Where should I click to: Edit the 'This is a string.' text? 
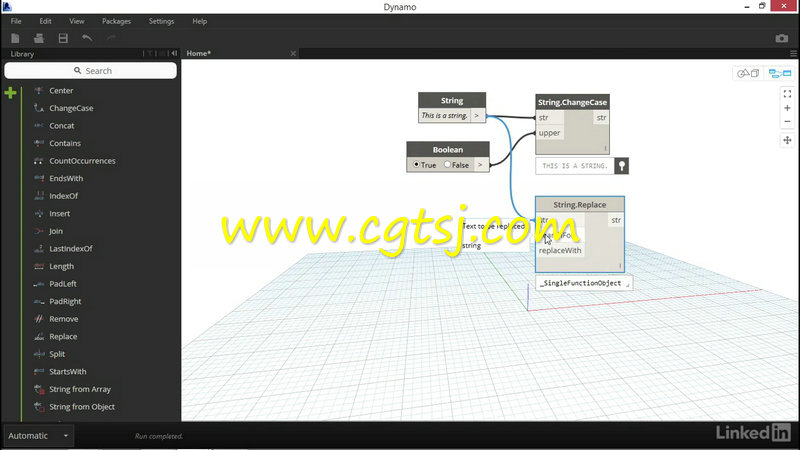(444, 116)
